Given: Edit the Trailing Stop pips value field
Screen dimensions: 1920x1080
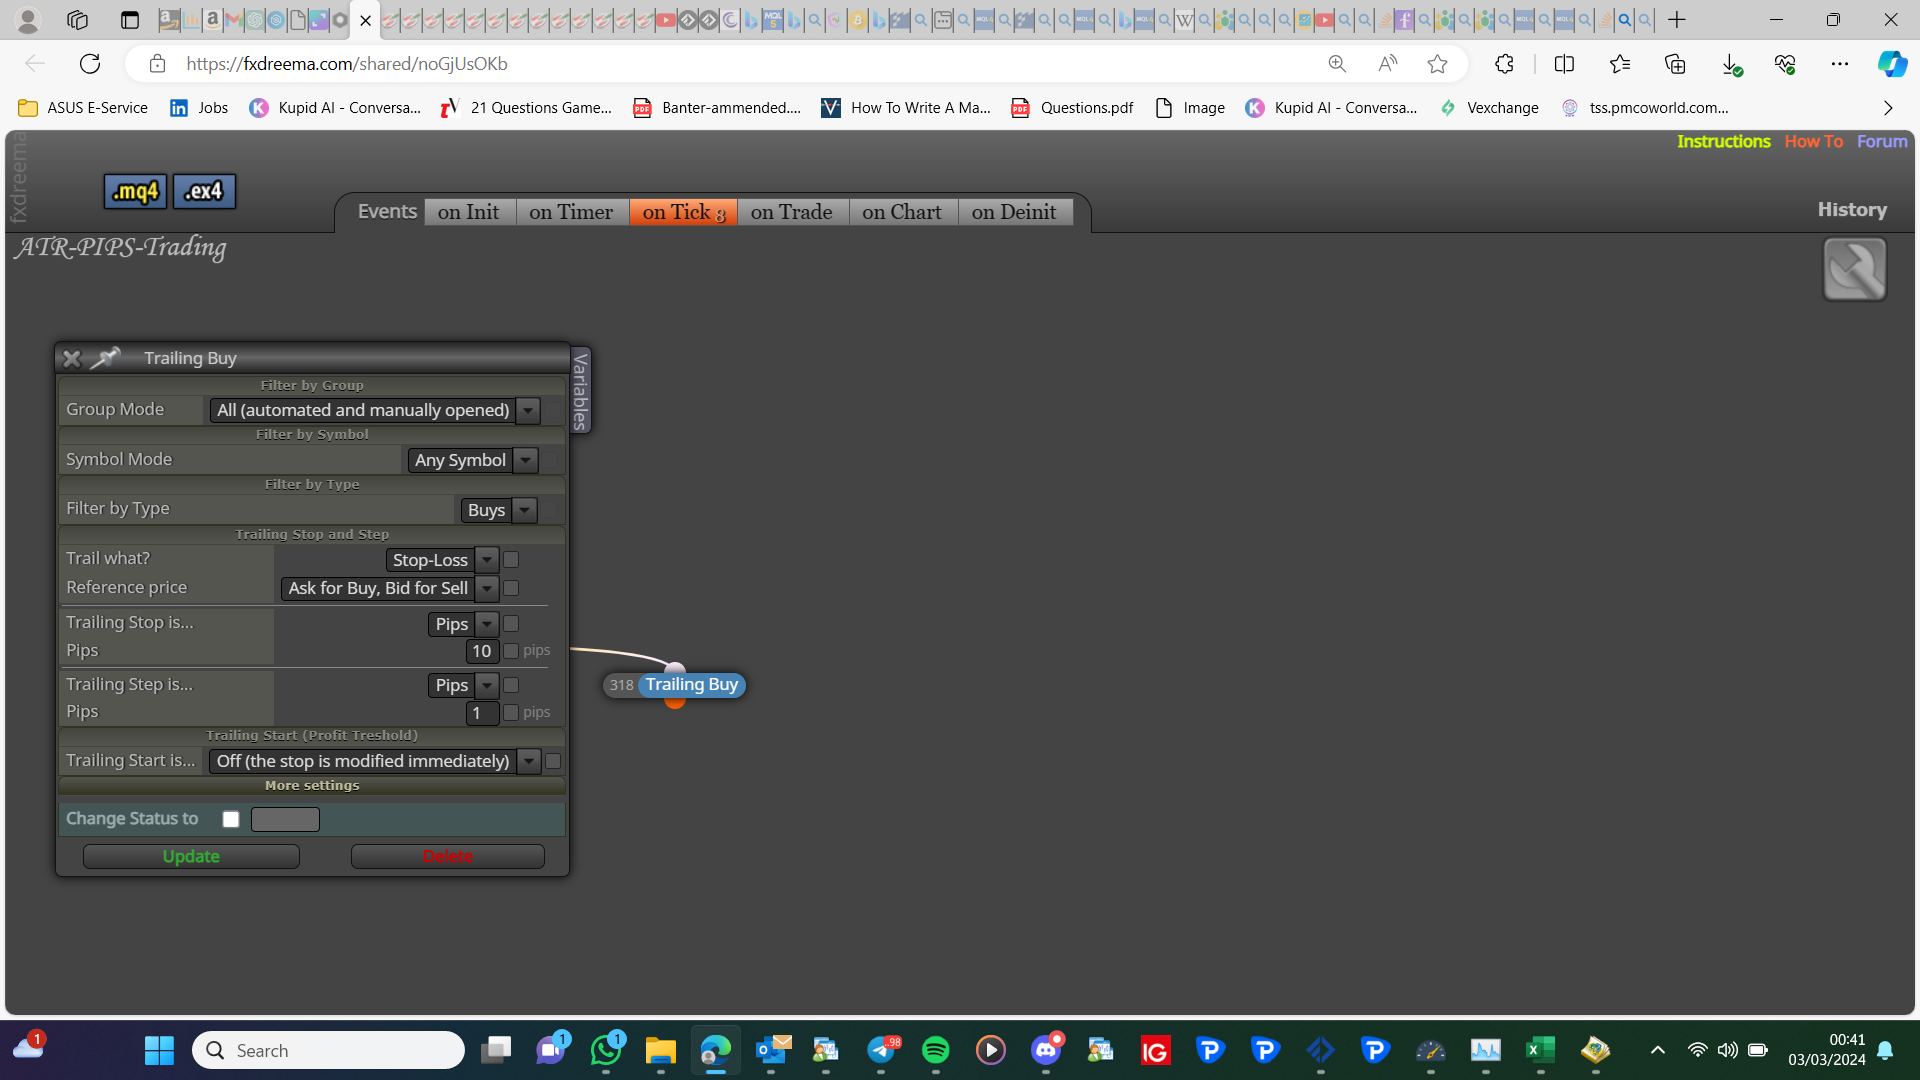Looking at the screenshot, I should (482, 651).
